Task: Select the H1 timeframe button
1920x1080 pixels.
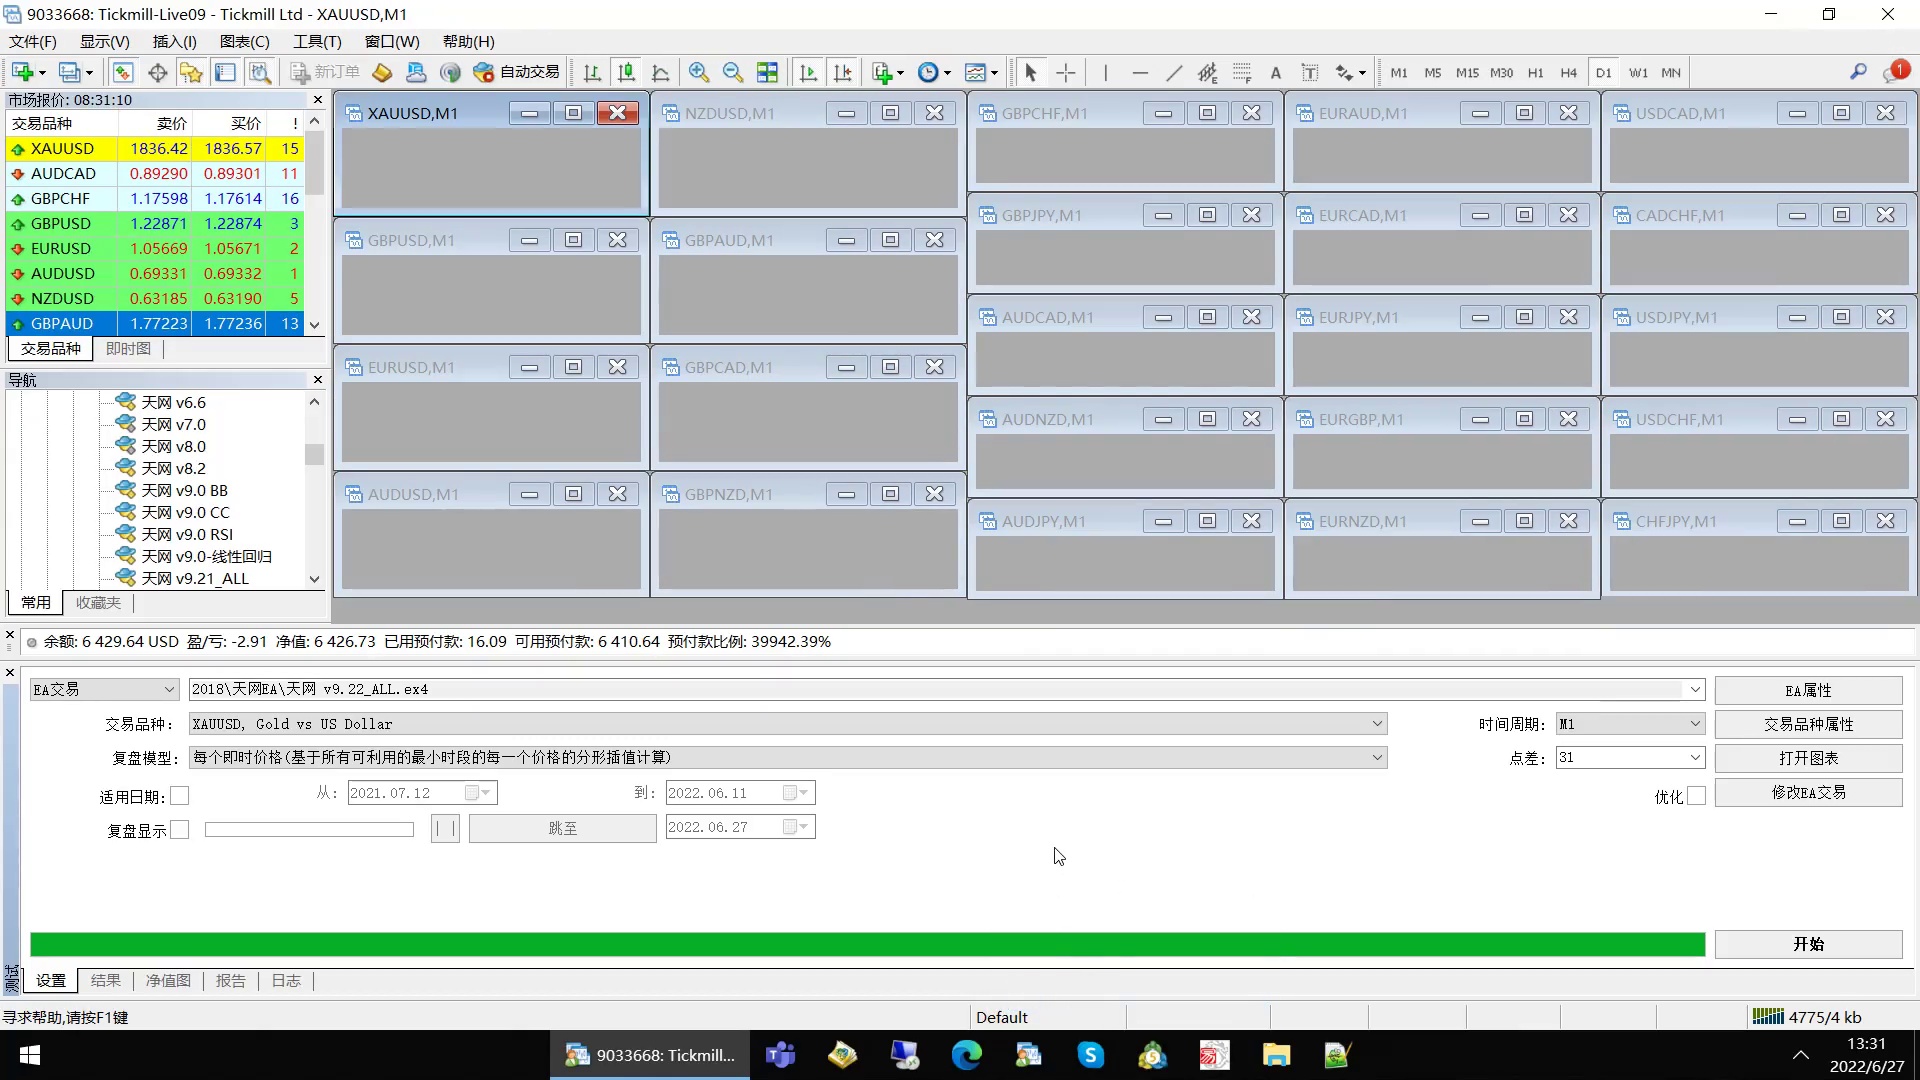Action: click(x=1535, y=72)
